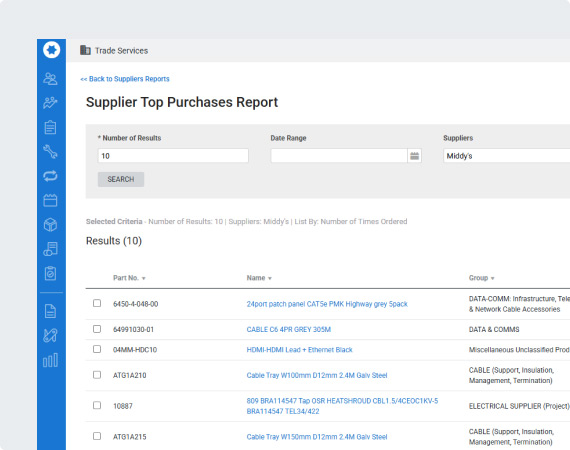Open the Reports bar chart icon in sidebar
The width and height of the screenshot is (570, 450).
51,360
